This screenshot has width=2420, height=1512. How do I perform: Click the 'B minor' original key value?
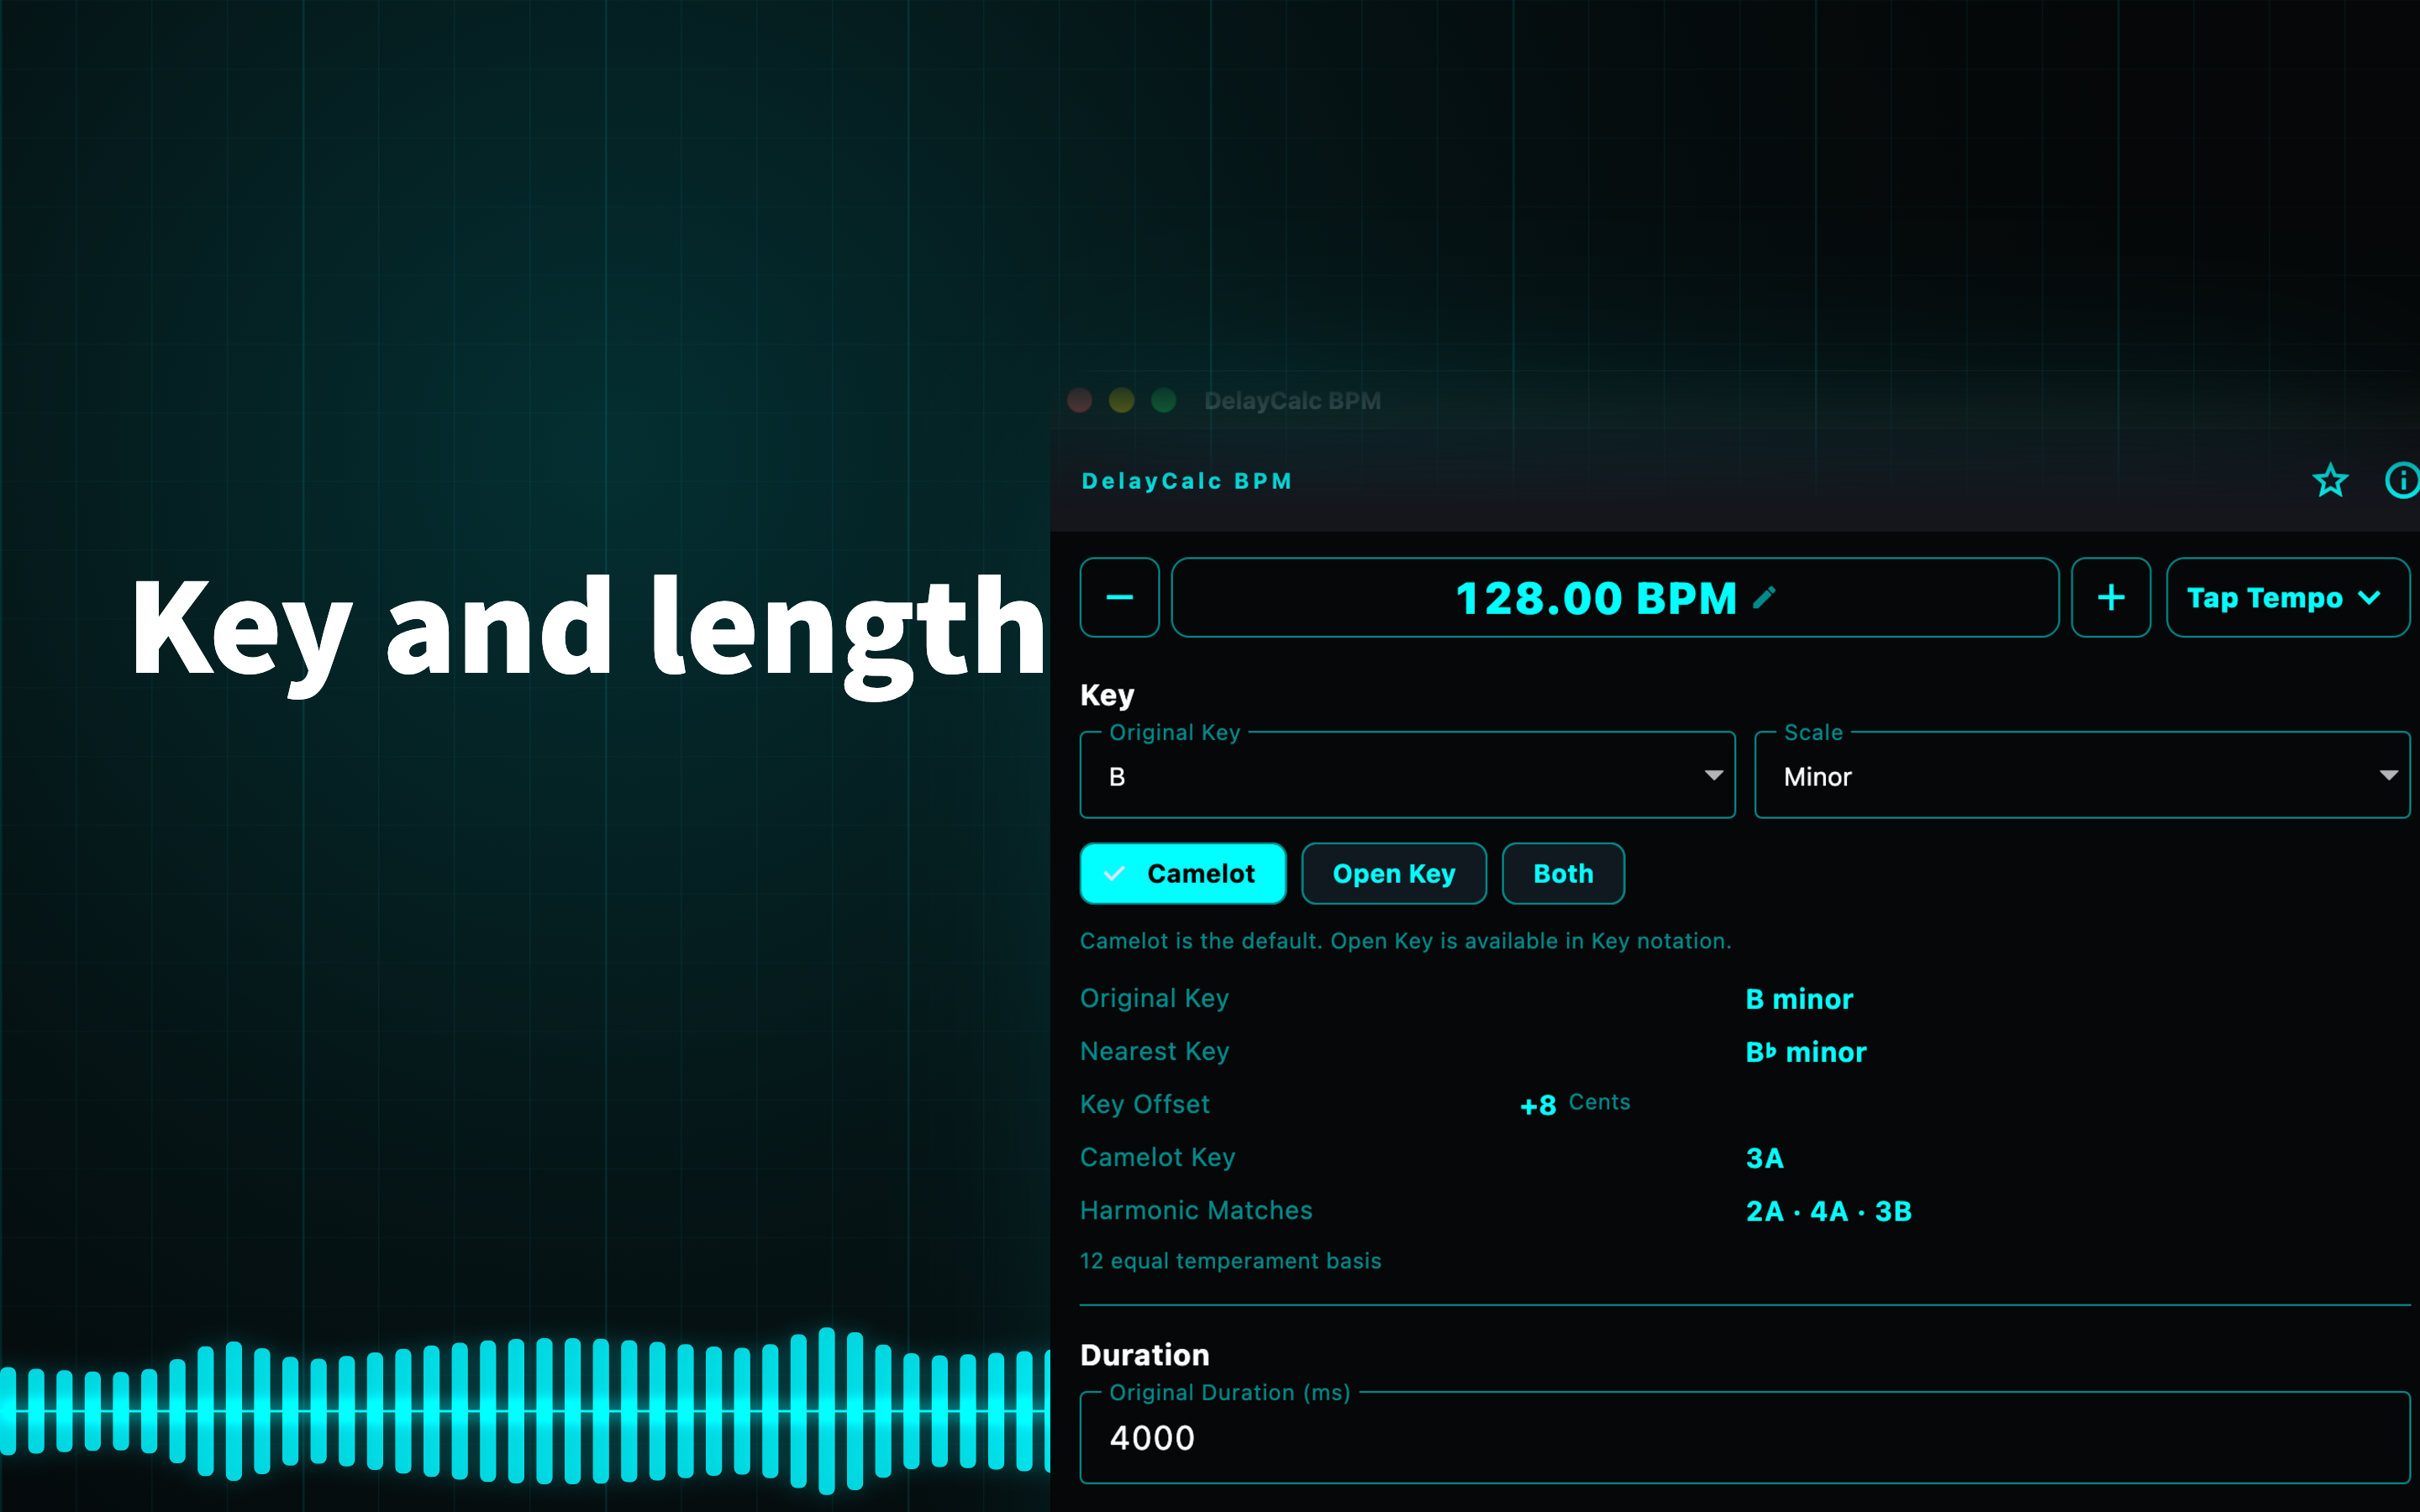coord(1799,999)
